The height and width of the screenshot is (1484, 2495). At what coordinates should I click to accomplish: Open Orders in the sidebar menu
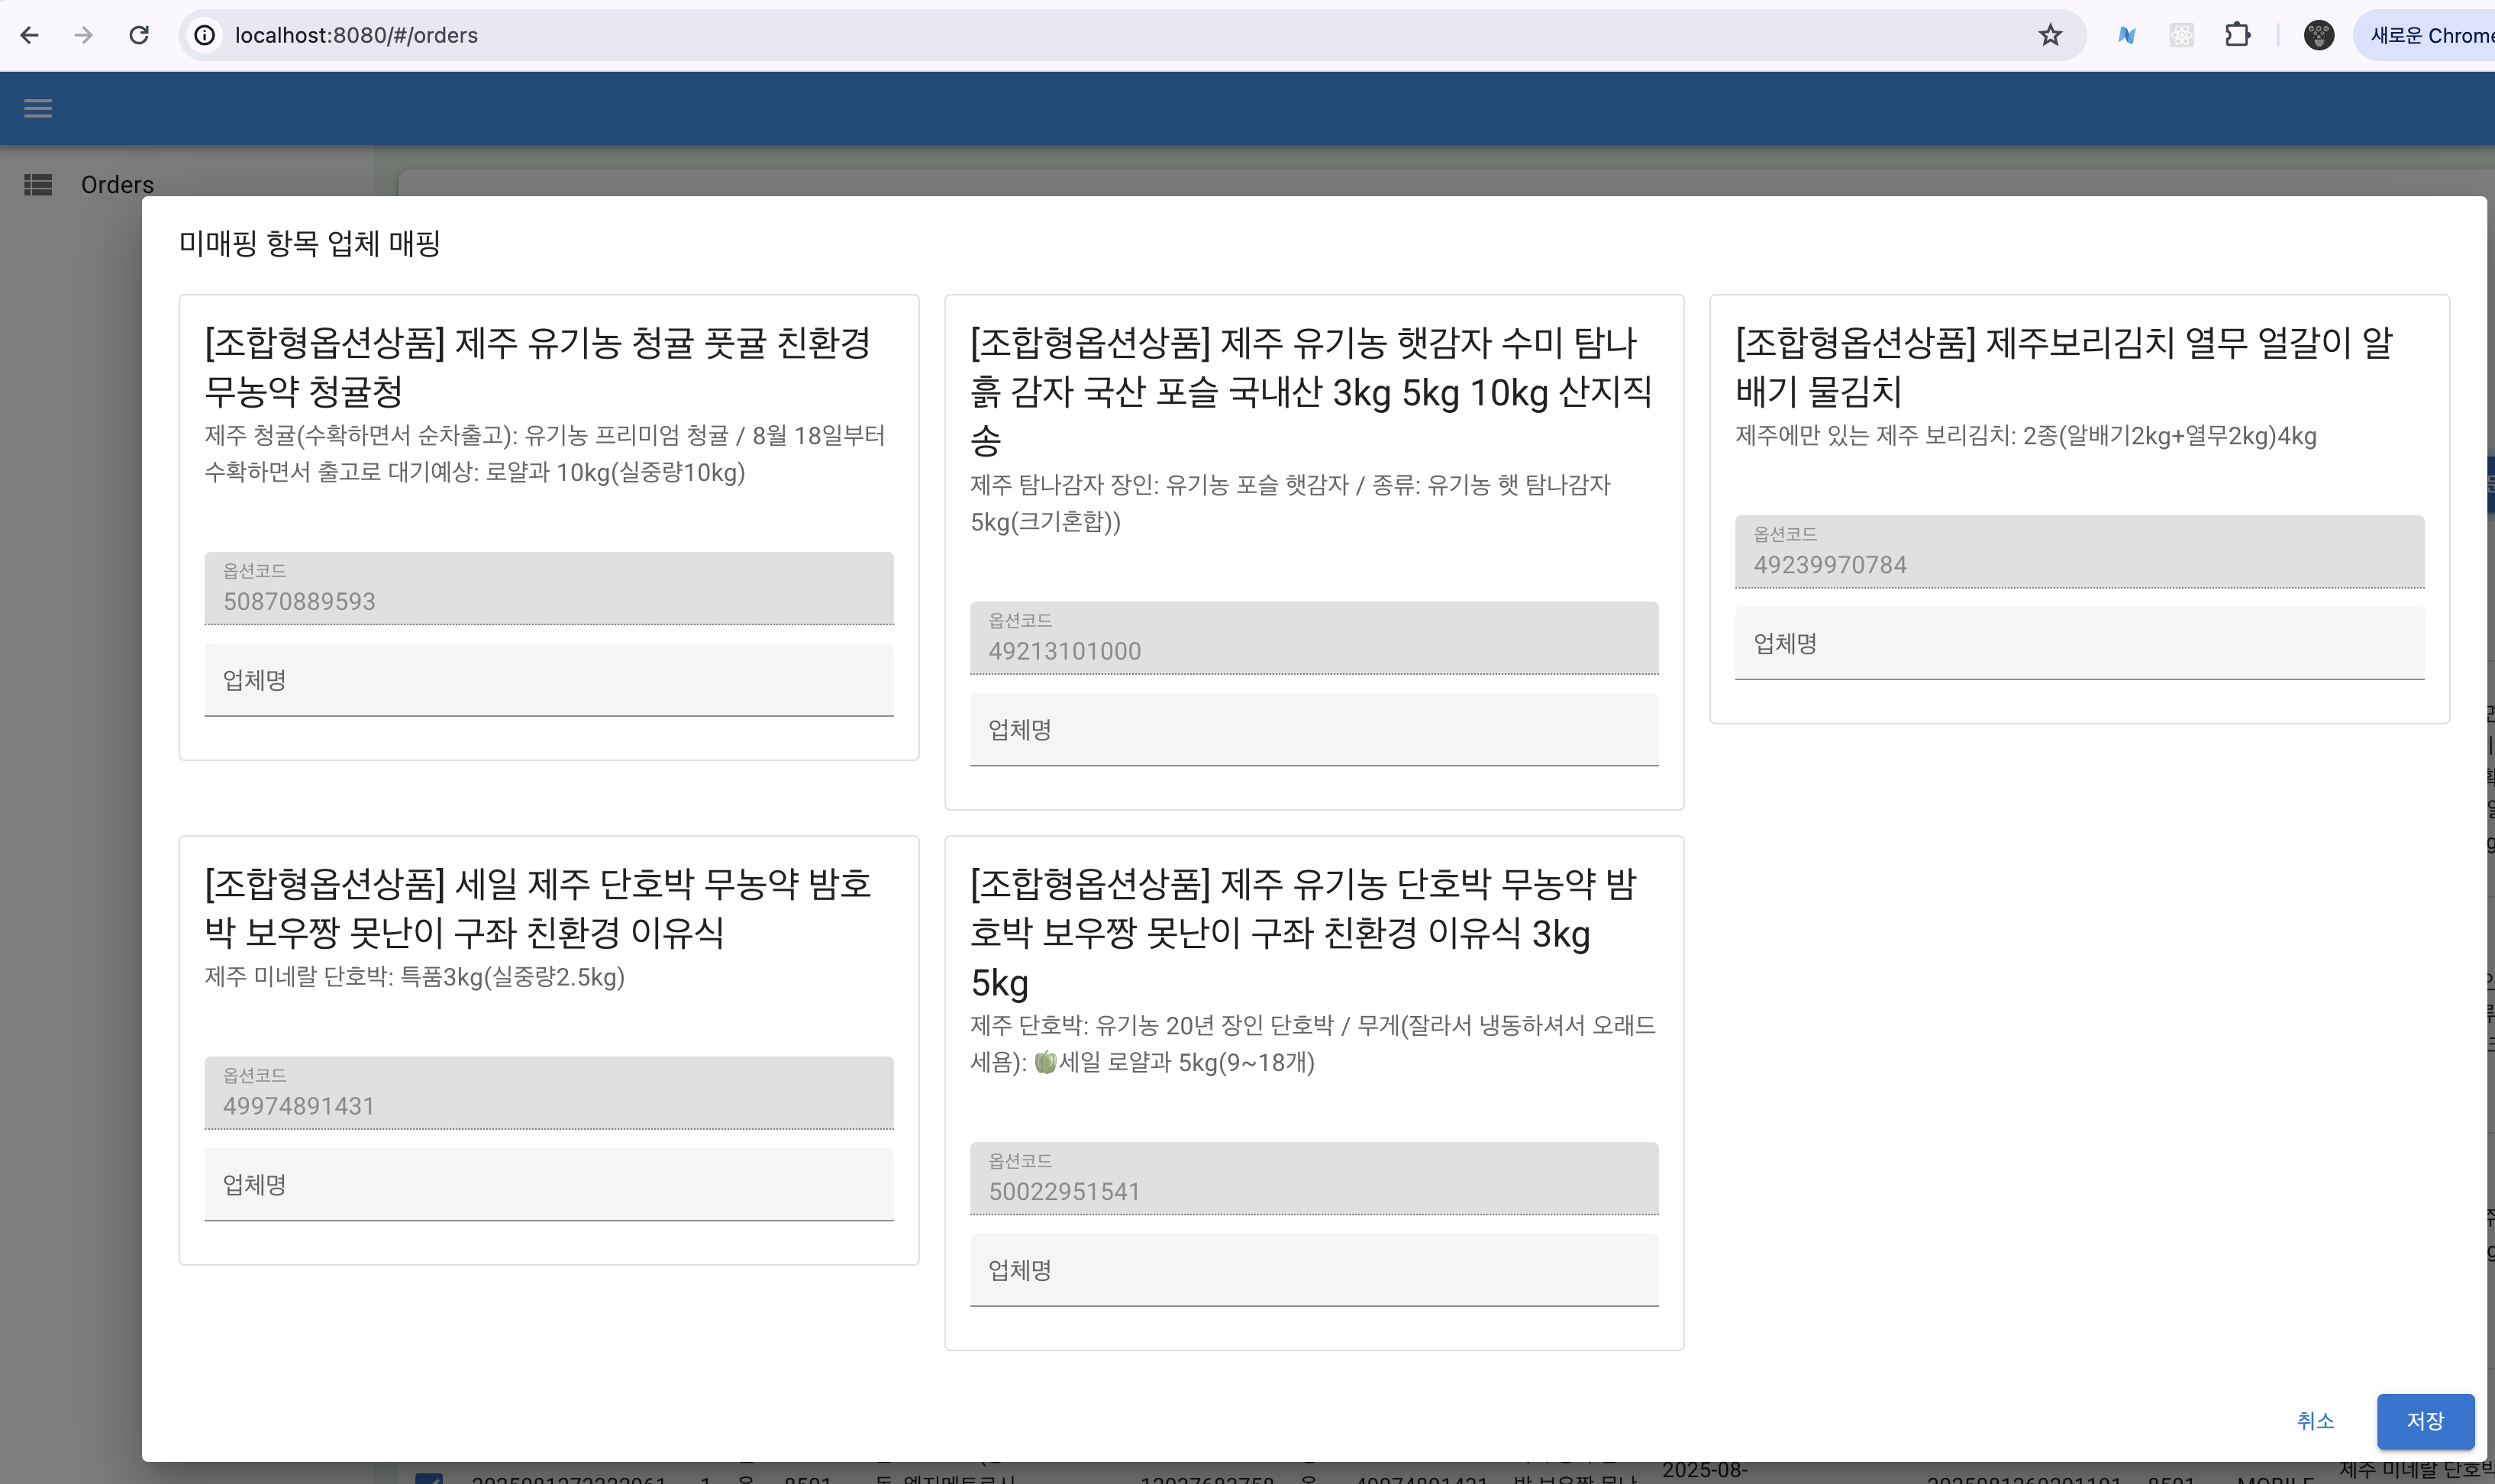click(x=117, y=185)
